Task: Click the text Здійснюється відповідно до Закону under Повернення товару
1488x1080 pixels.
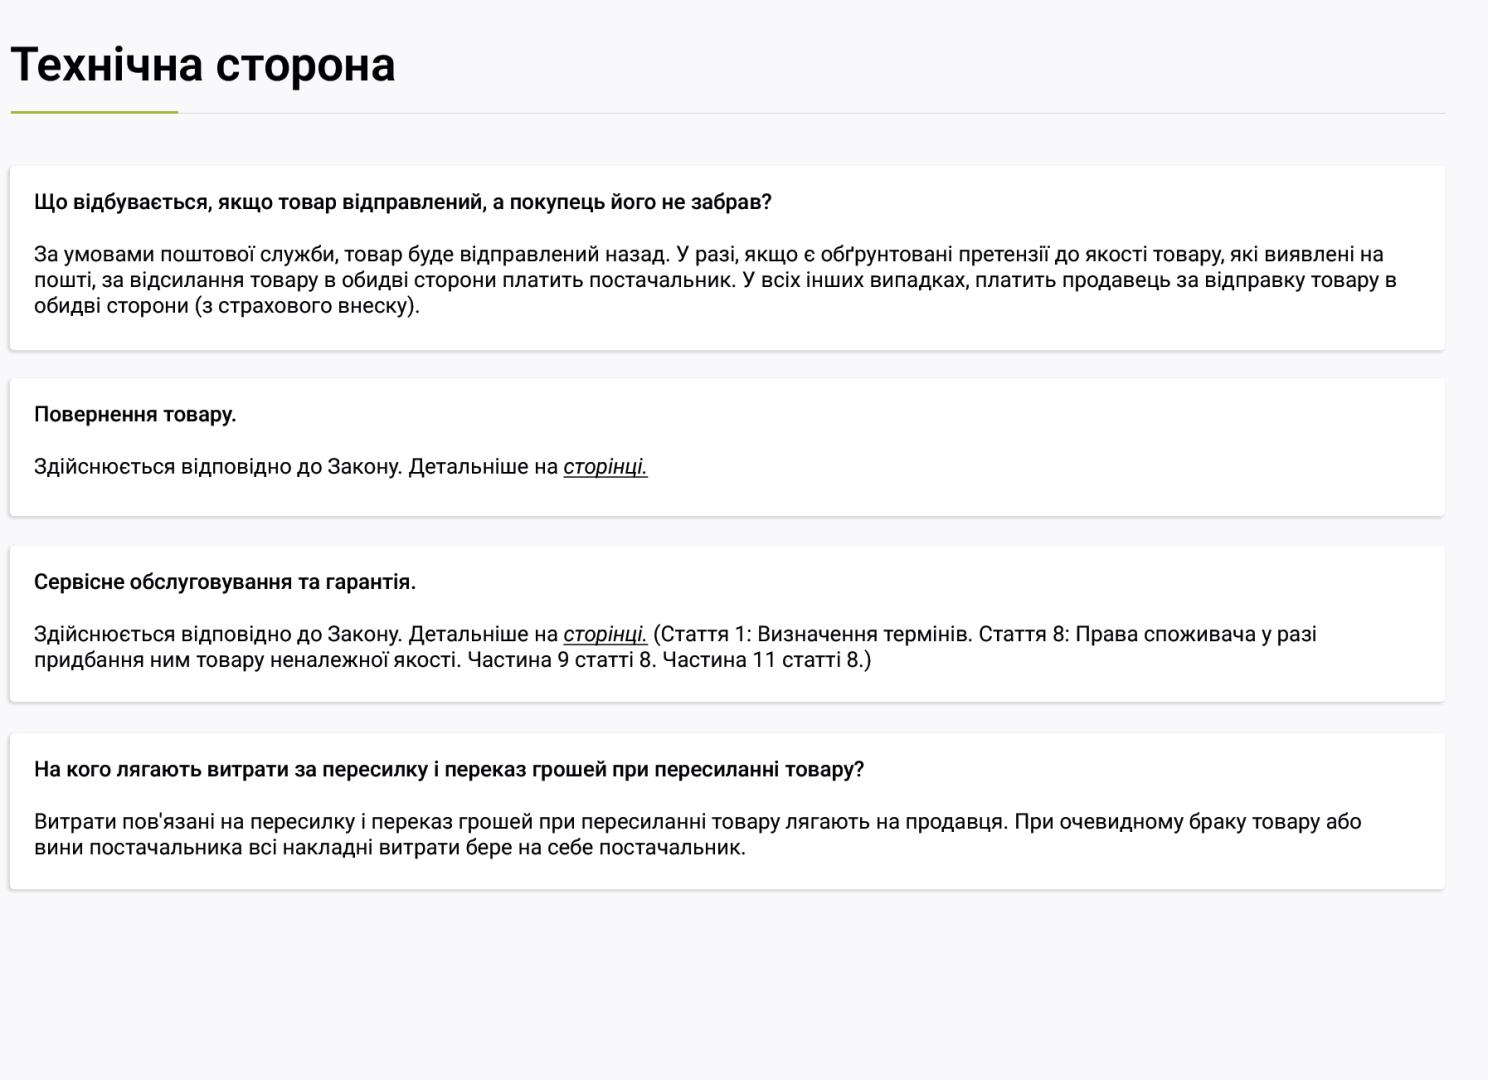Action: click(x=218, y=467)
